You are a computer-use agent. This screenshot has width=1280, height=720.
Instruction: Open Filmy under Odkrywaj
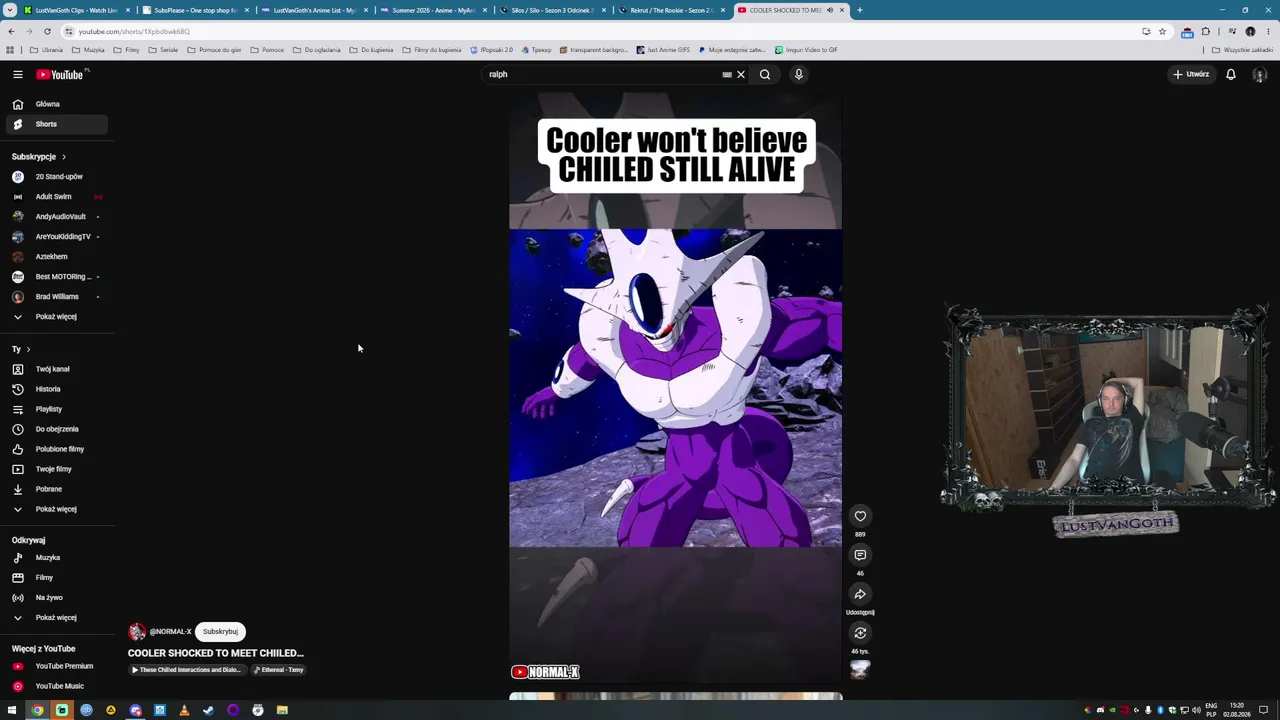coord(56,578)
